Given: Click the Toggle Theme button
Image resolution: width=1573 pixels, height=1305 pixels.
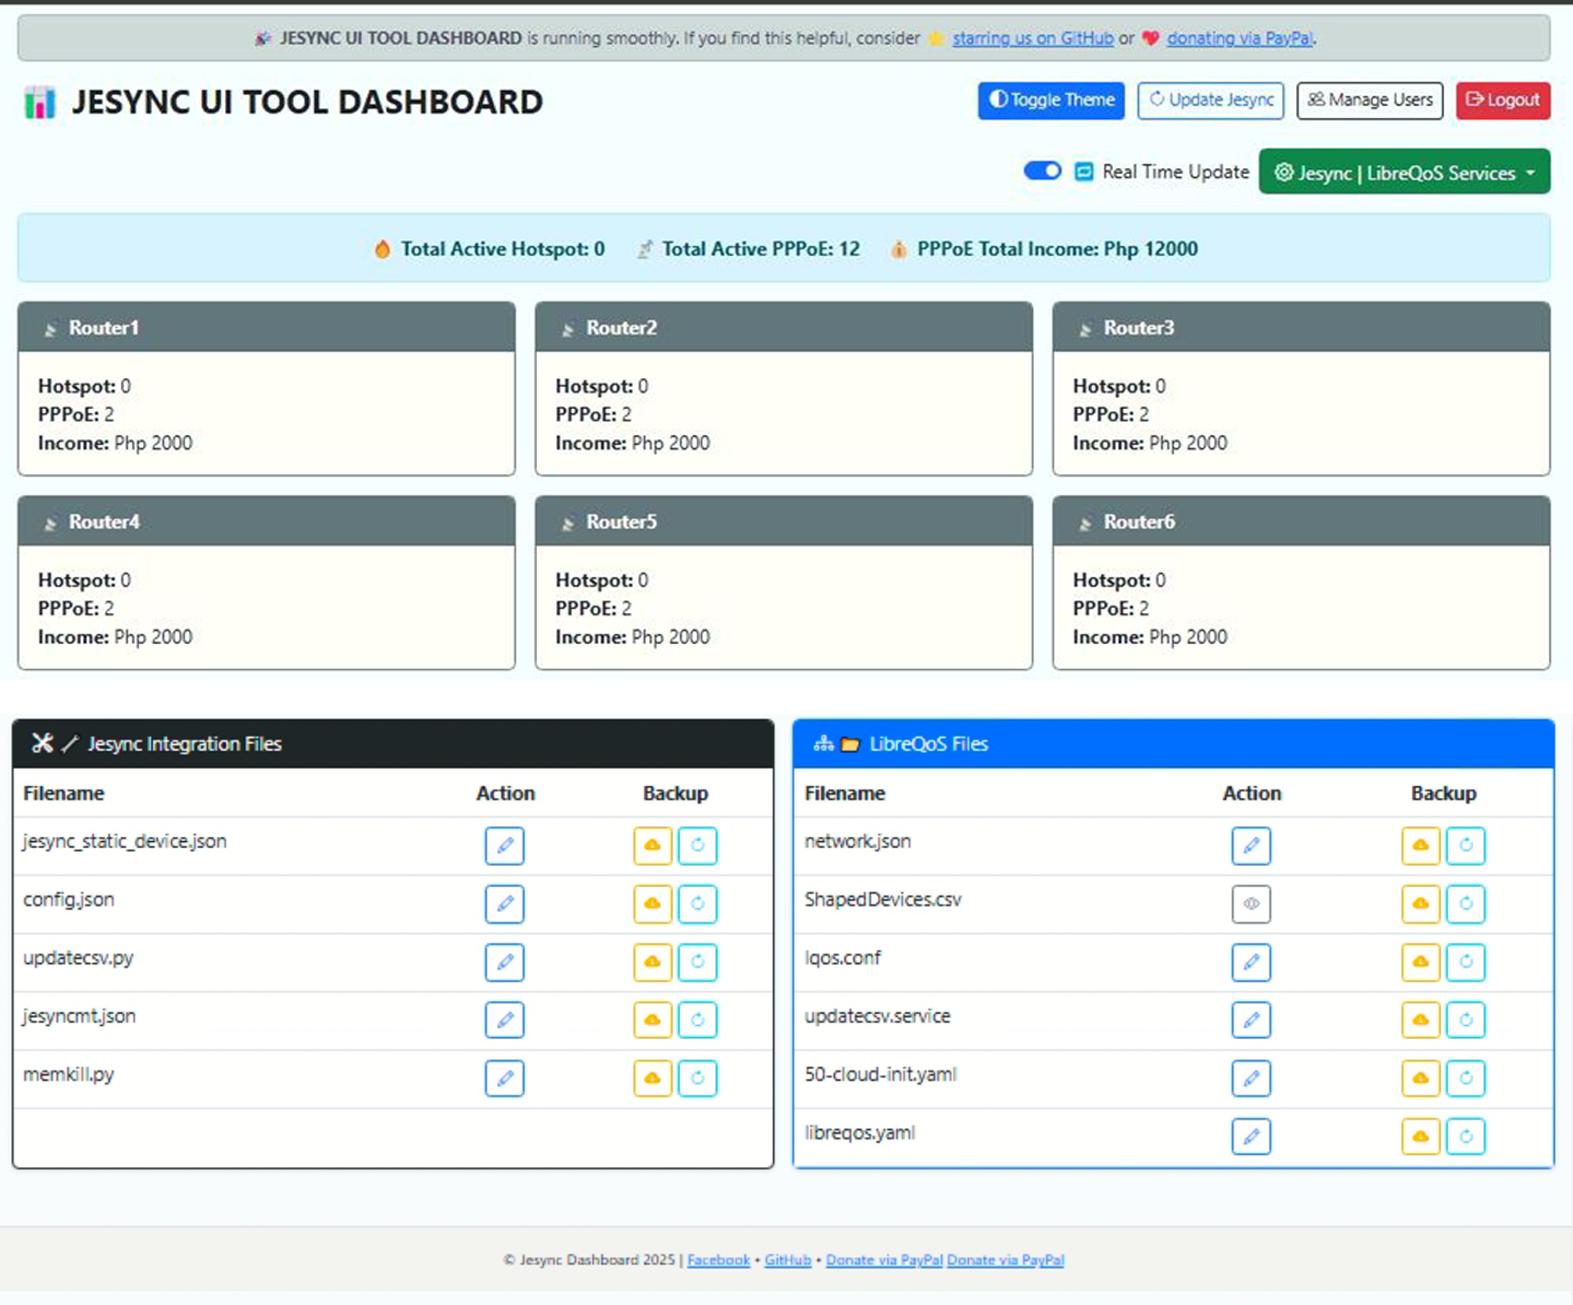Looking at the screenshot, I should (1051, 100).
